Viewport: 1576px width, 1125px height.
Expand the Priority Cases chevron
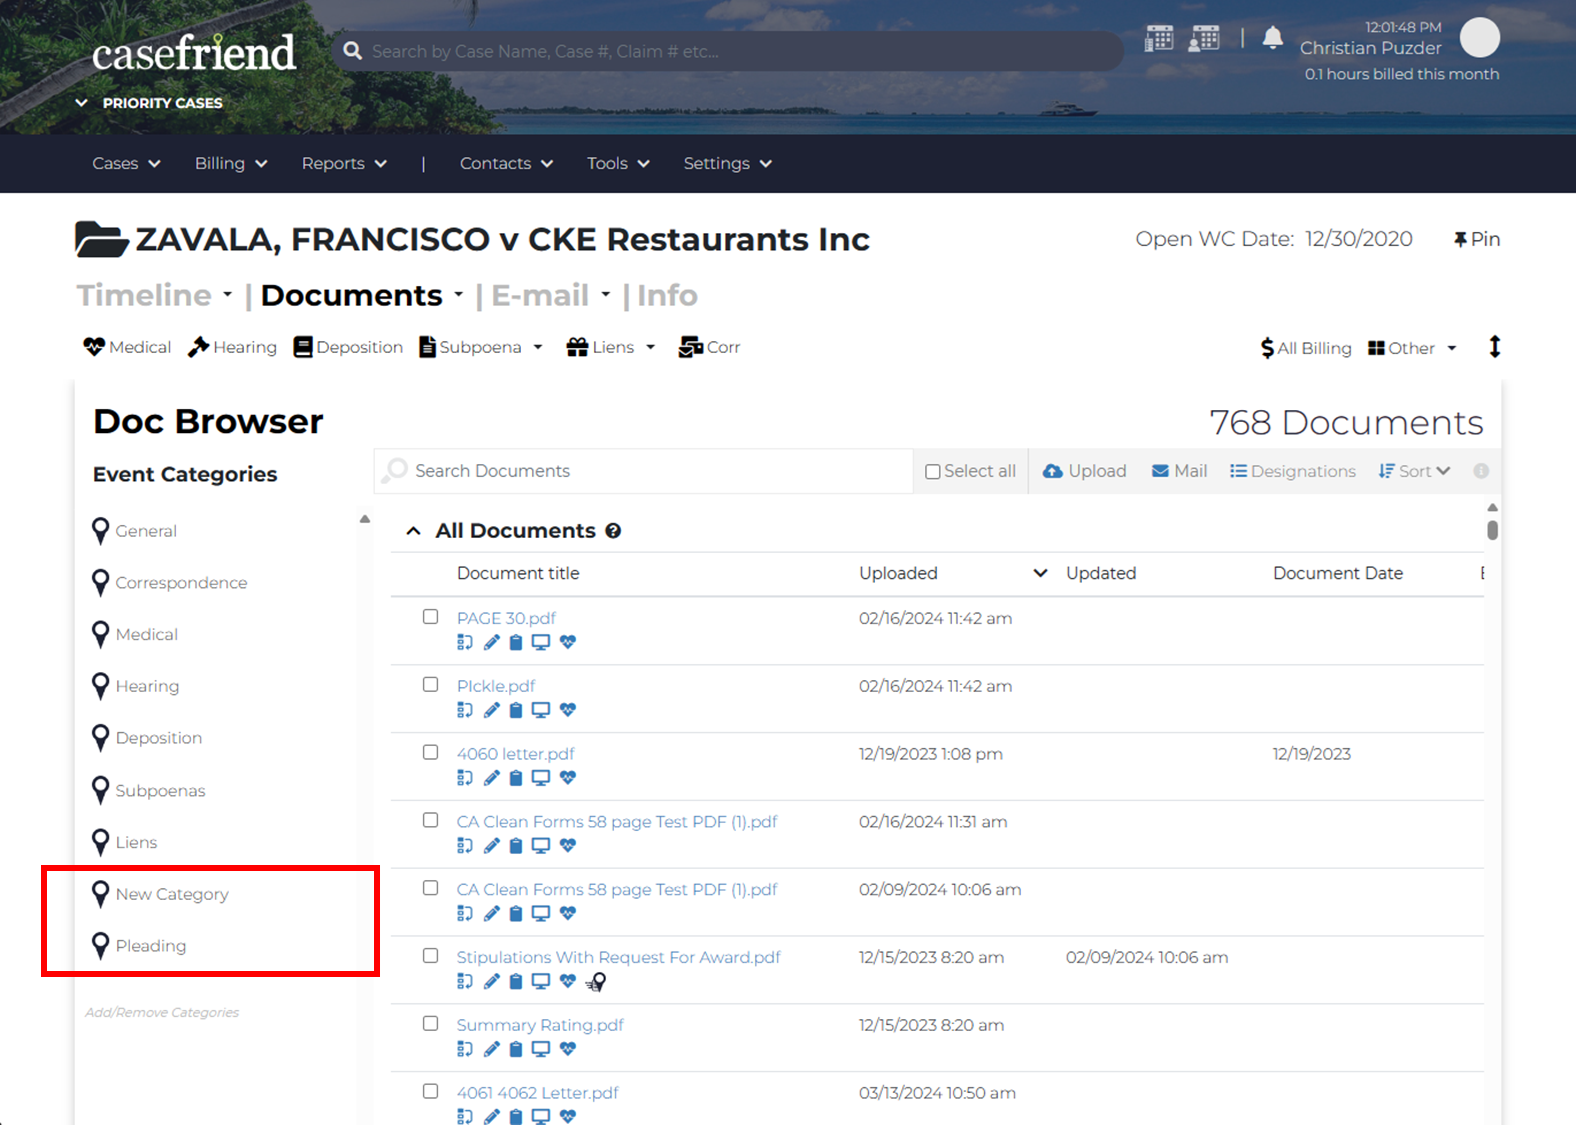click(x=82, y=103)
